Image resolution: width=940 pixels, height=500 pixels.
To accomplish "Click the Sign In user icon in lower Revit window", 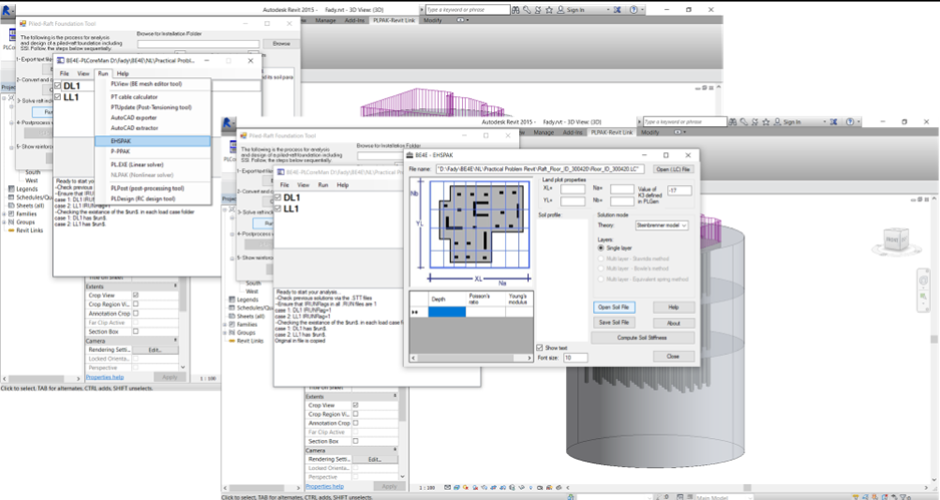I will coord(778,122).
